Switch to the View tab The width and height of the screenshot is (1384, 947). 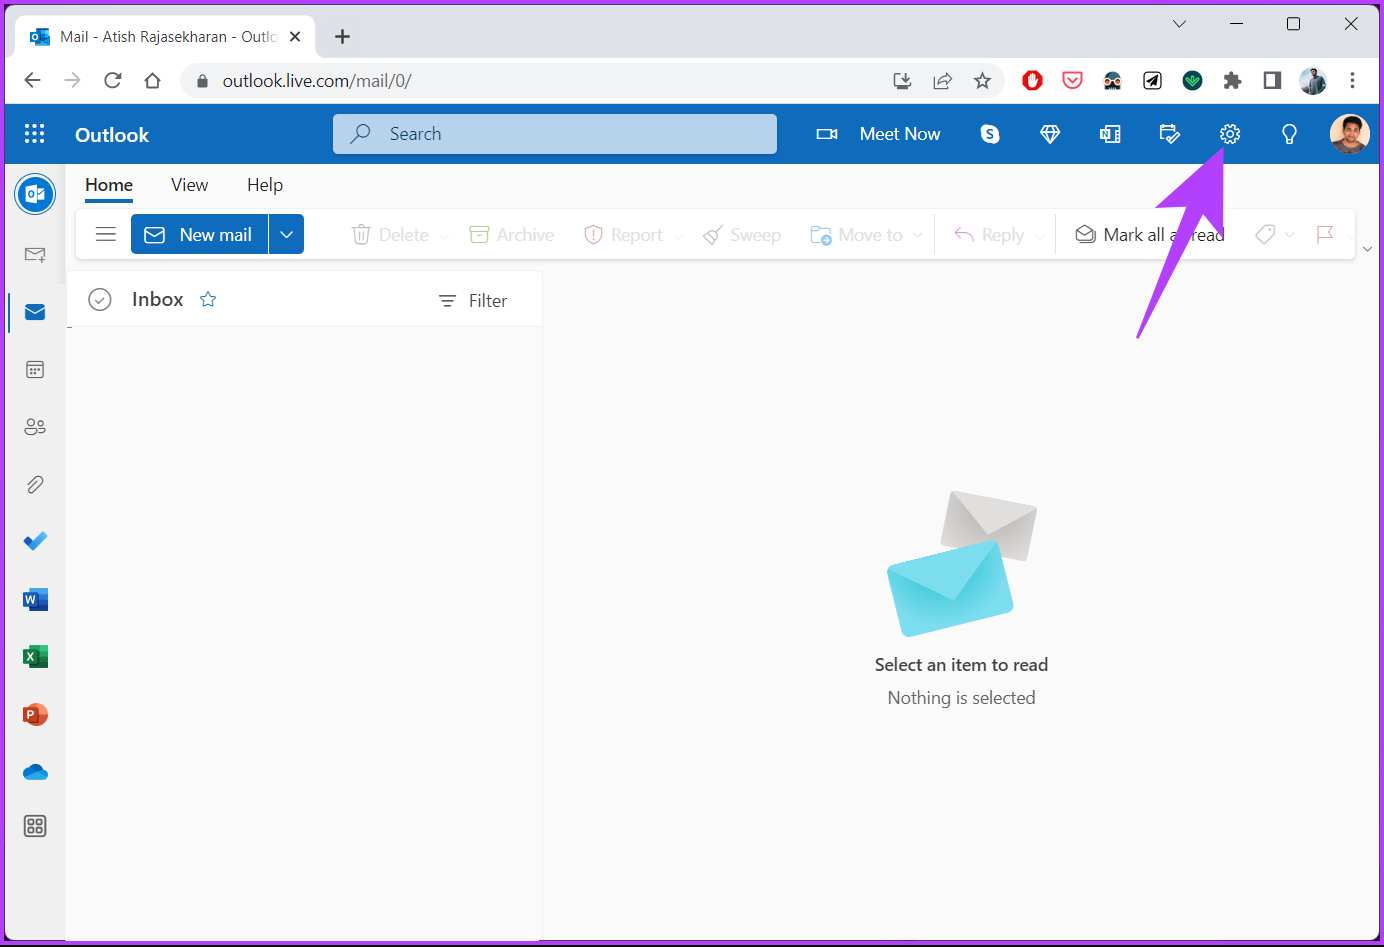tap(189, 185)
